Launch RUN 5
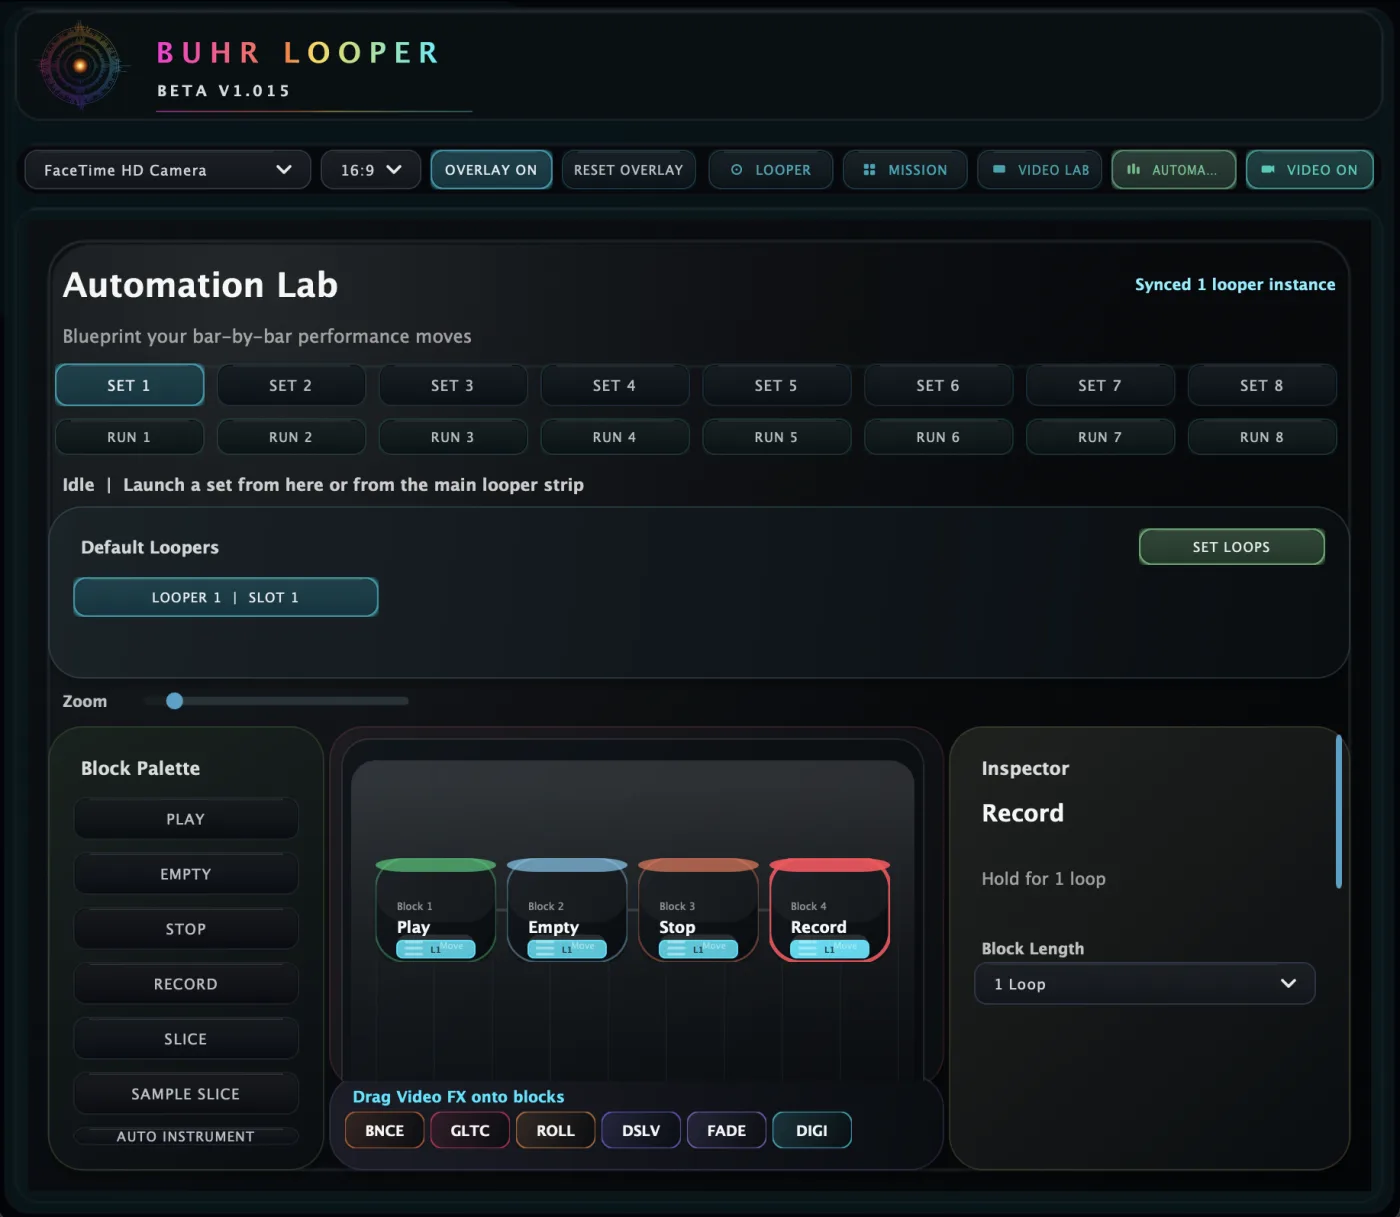This screenshot has width=1400, height=1217. click(x=776, y=437)
